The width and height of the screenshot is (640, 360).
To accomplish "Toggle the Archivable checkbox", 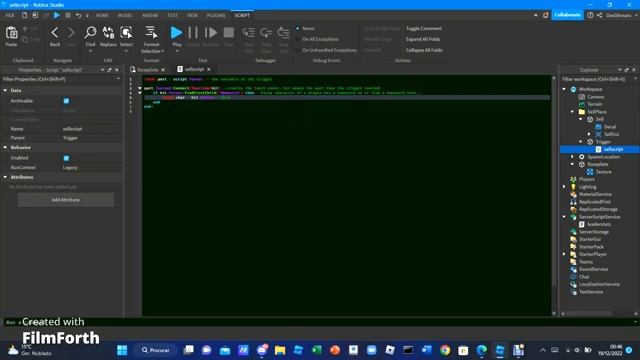I will (x=66, y=101).
